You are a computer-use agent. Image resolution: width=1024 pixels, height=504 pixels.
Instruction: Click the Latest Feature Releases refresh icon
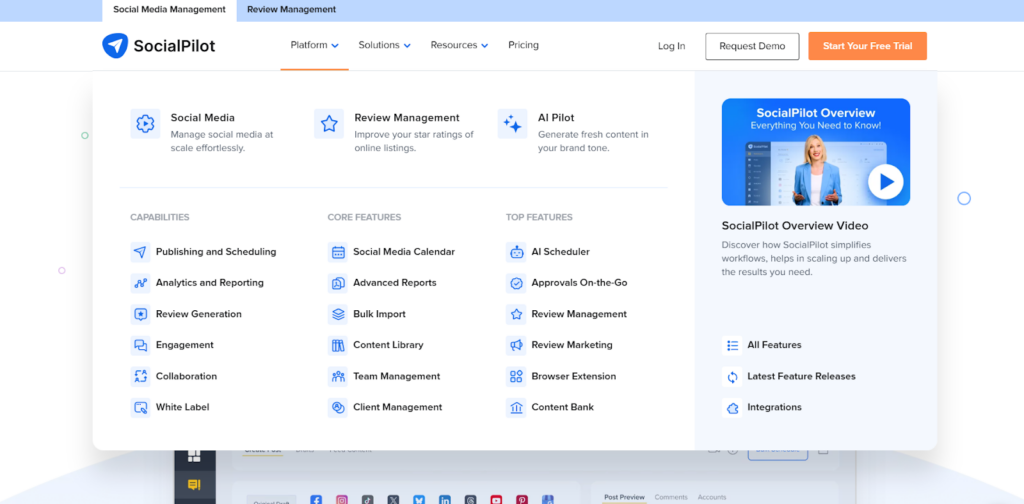coord(732,376)
